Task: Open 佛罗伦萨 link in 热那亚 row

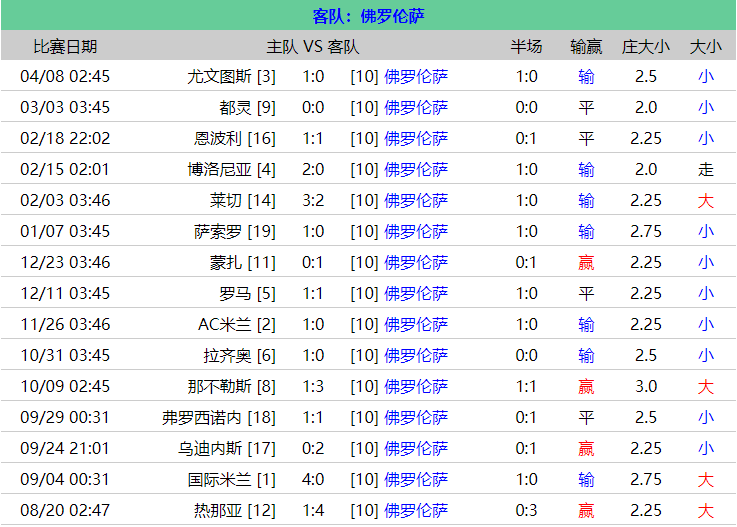Action: coord(416,511)
